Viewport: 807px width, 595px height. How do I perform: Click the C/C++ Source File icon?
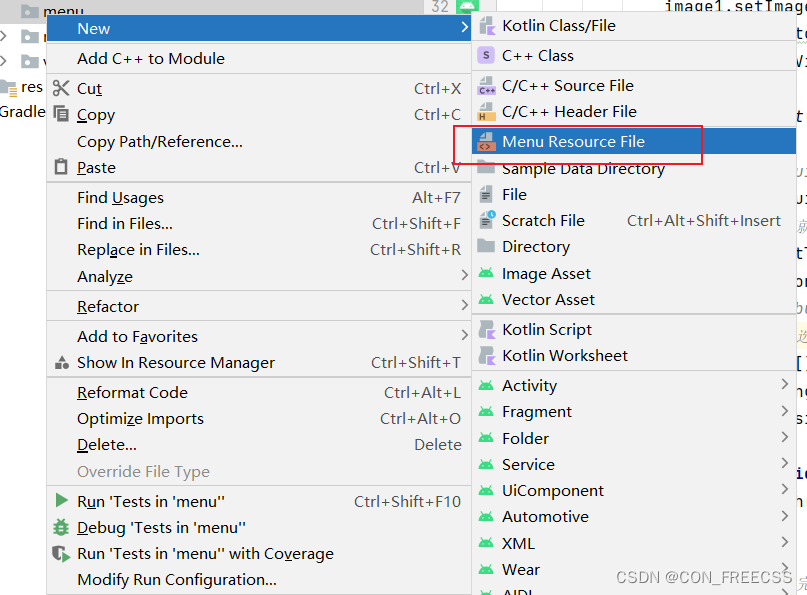pos(486,86)
